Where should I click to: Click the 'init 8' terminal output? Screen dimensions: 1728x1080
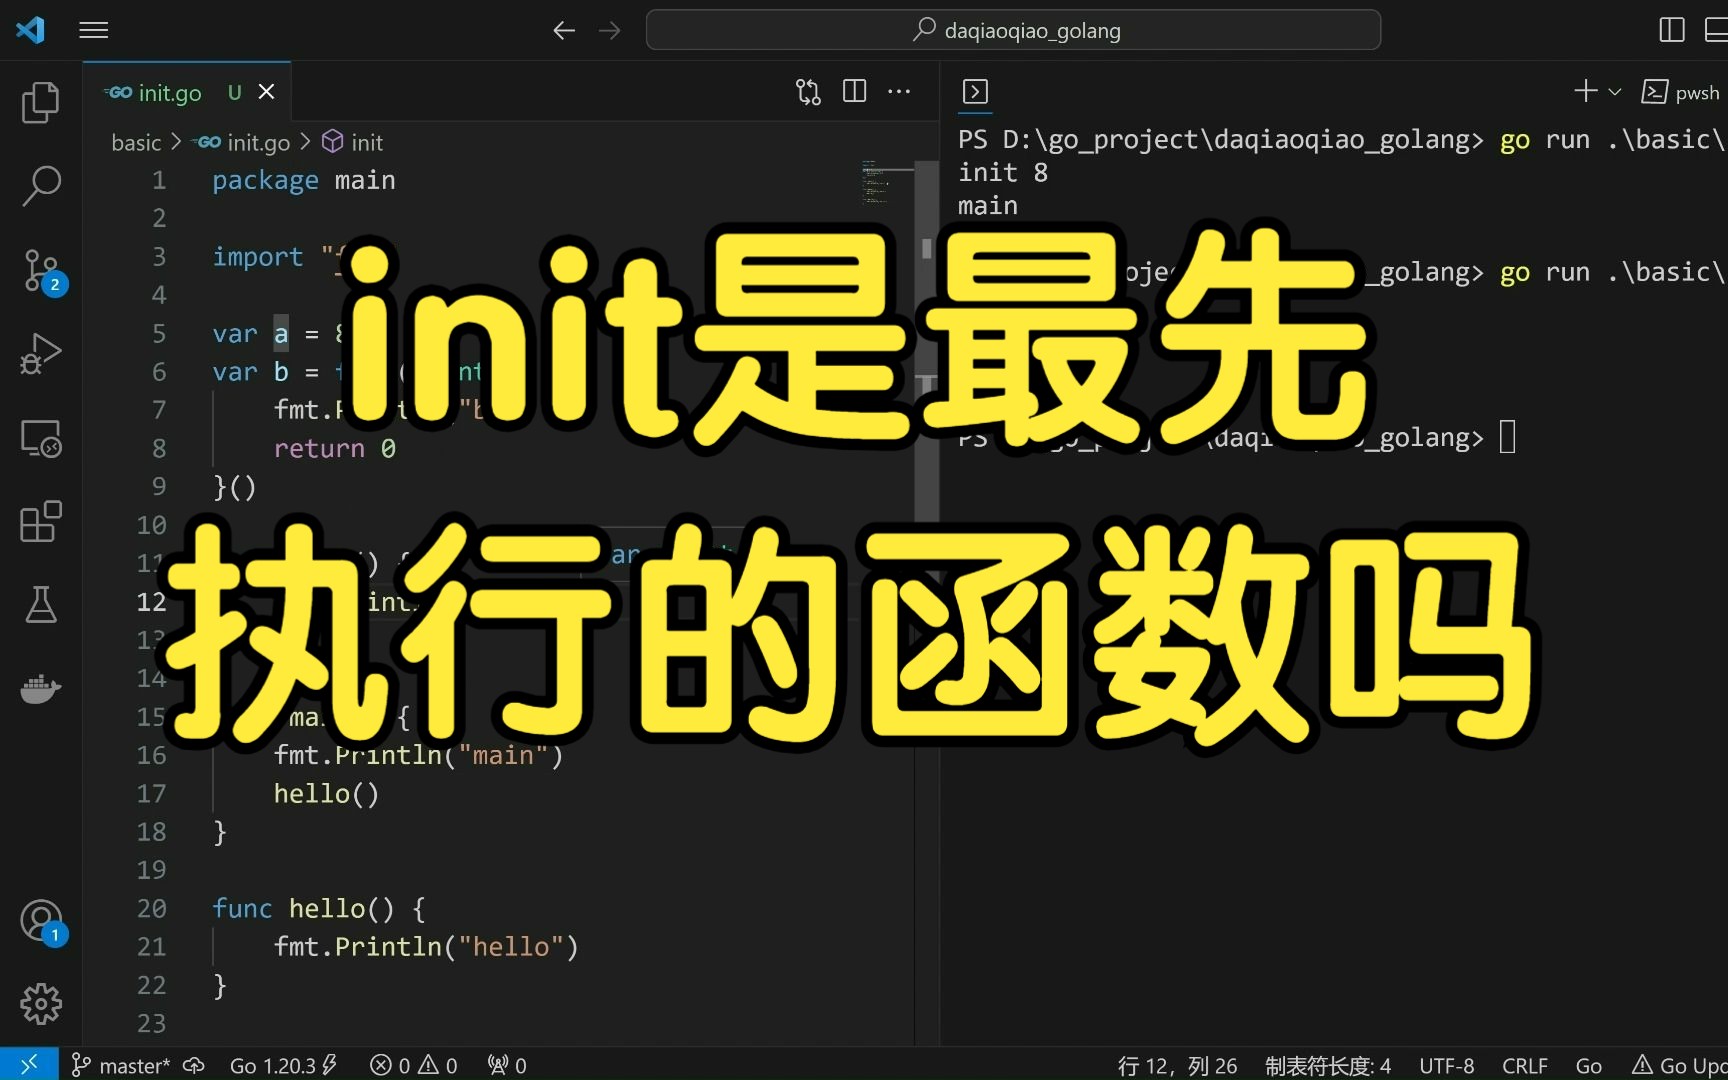tap(1003, 173)
